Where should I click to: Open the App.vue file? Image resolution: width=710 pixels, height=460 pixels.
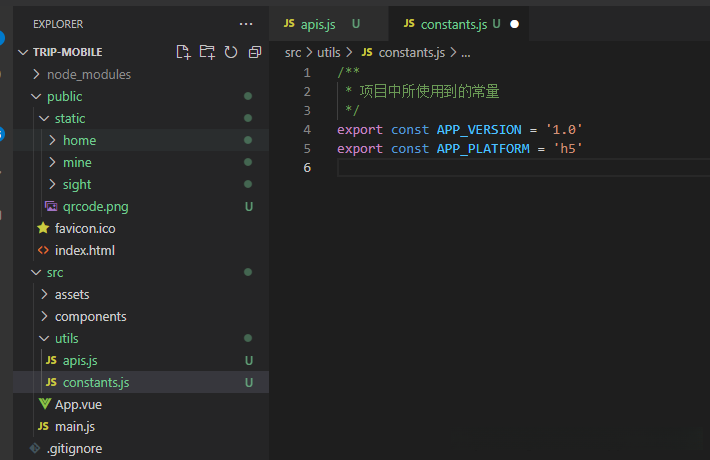pos(78,404)
